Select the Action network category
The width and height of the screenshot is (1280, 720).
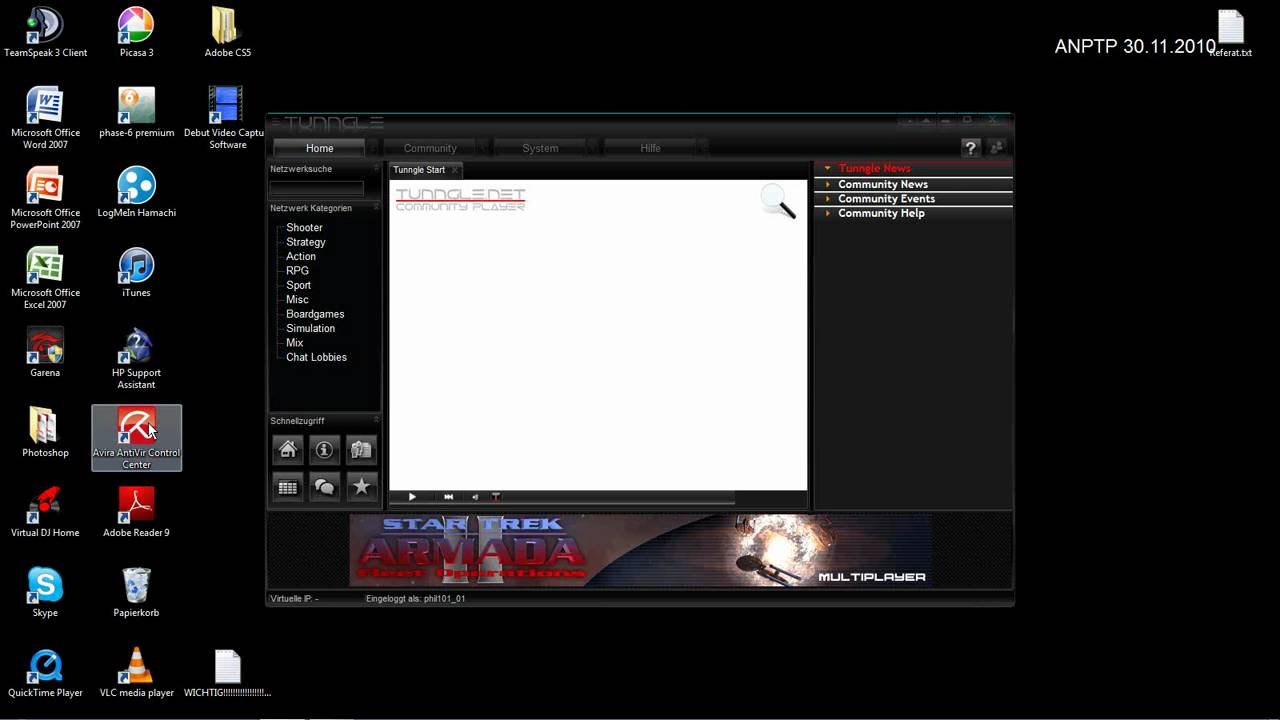pos(301,256)
